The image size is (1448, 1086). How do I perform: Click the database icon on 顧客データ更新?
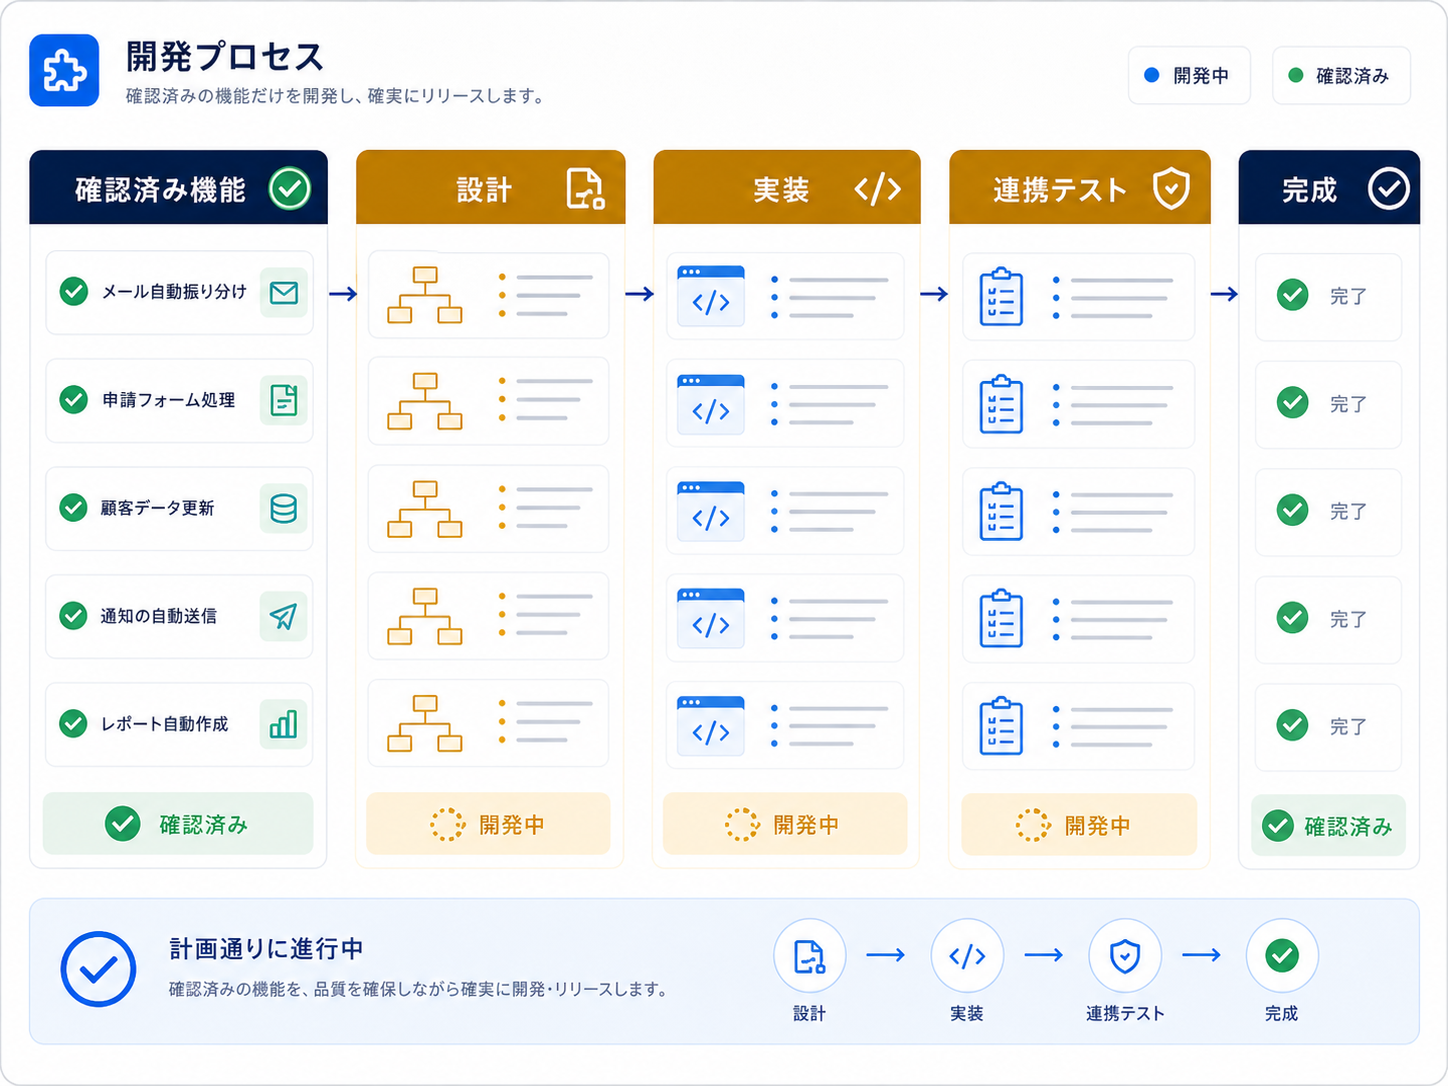pos(284,508)
